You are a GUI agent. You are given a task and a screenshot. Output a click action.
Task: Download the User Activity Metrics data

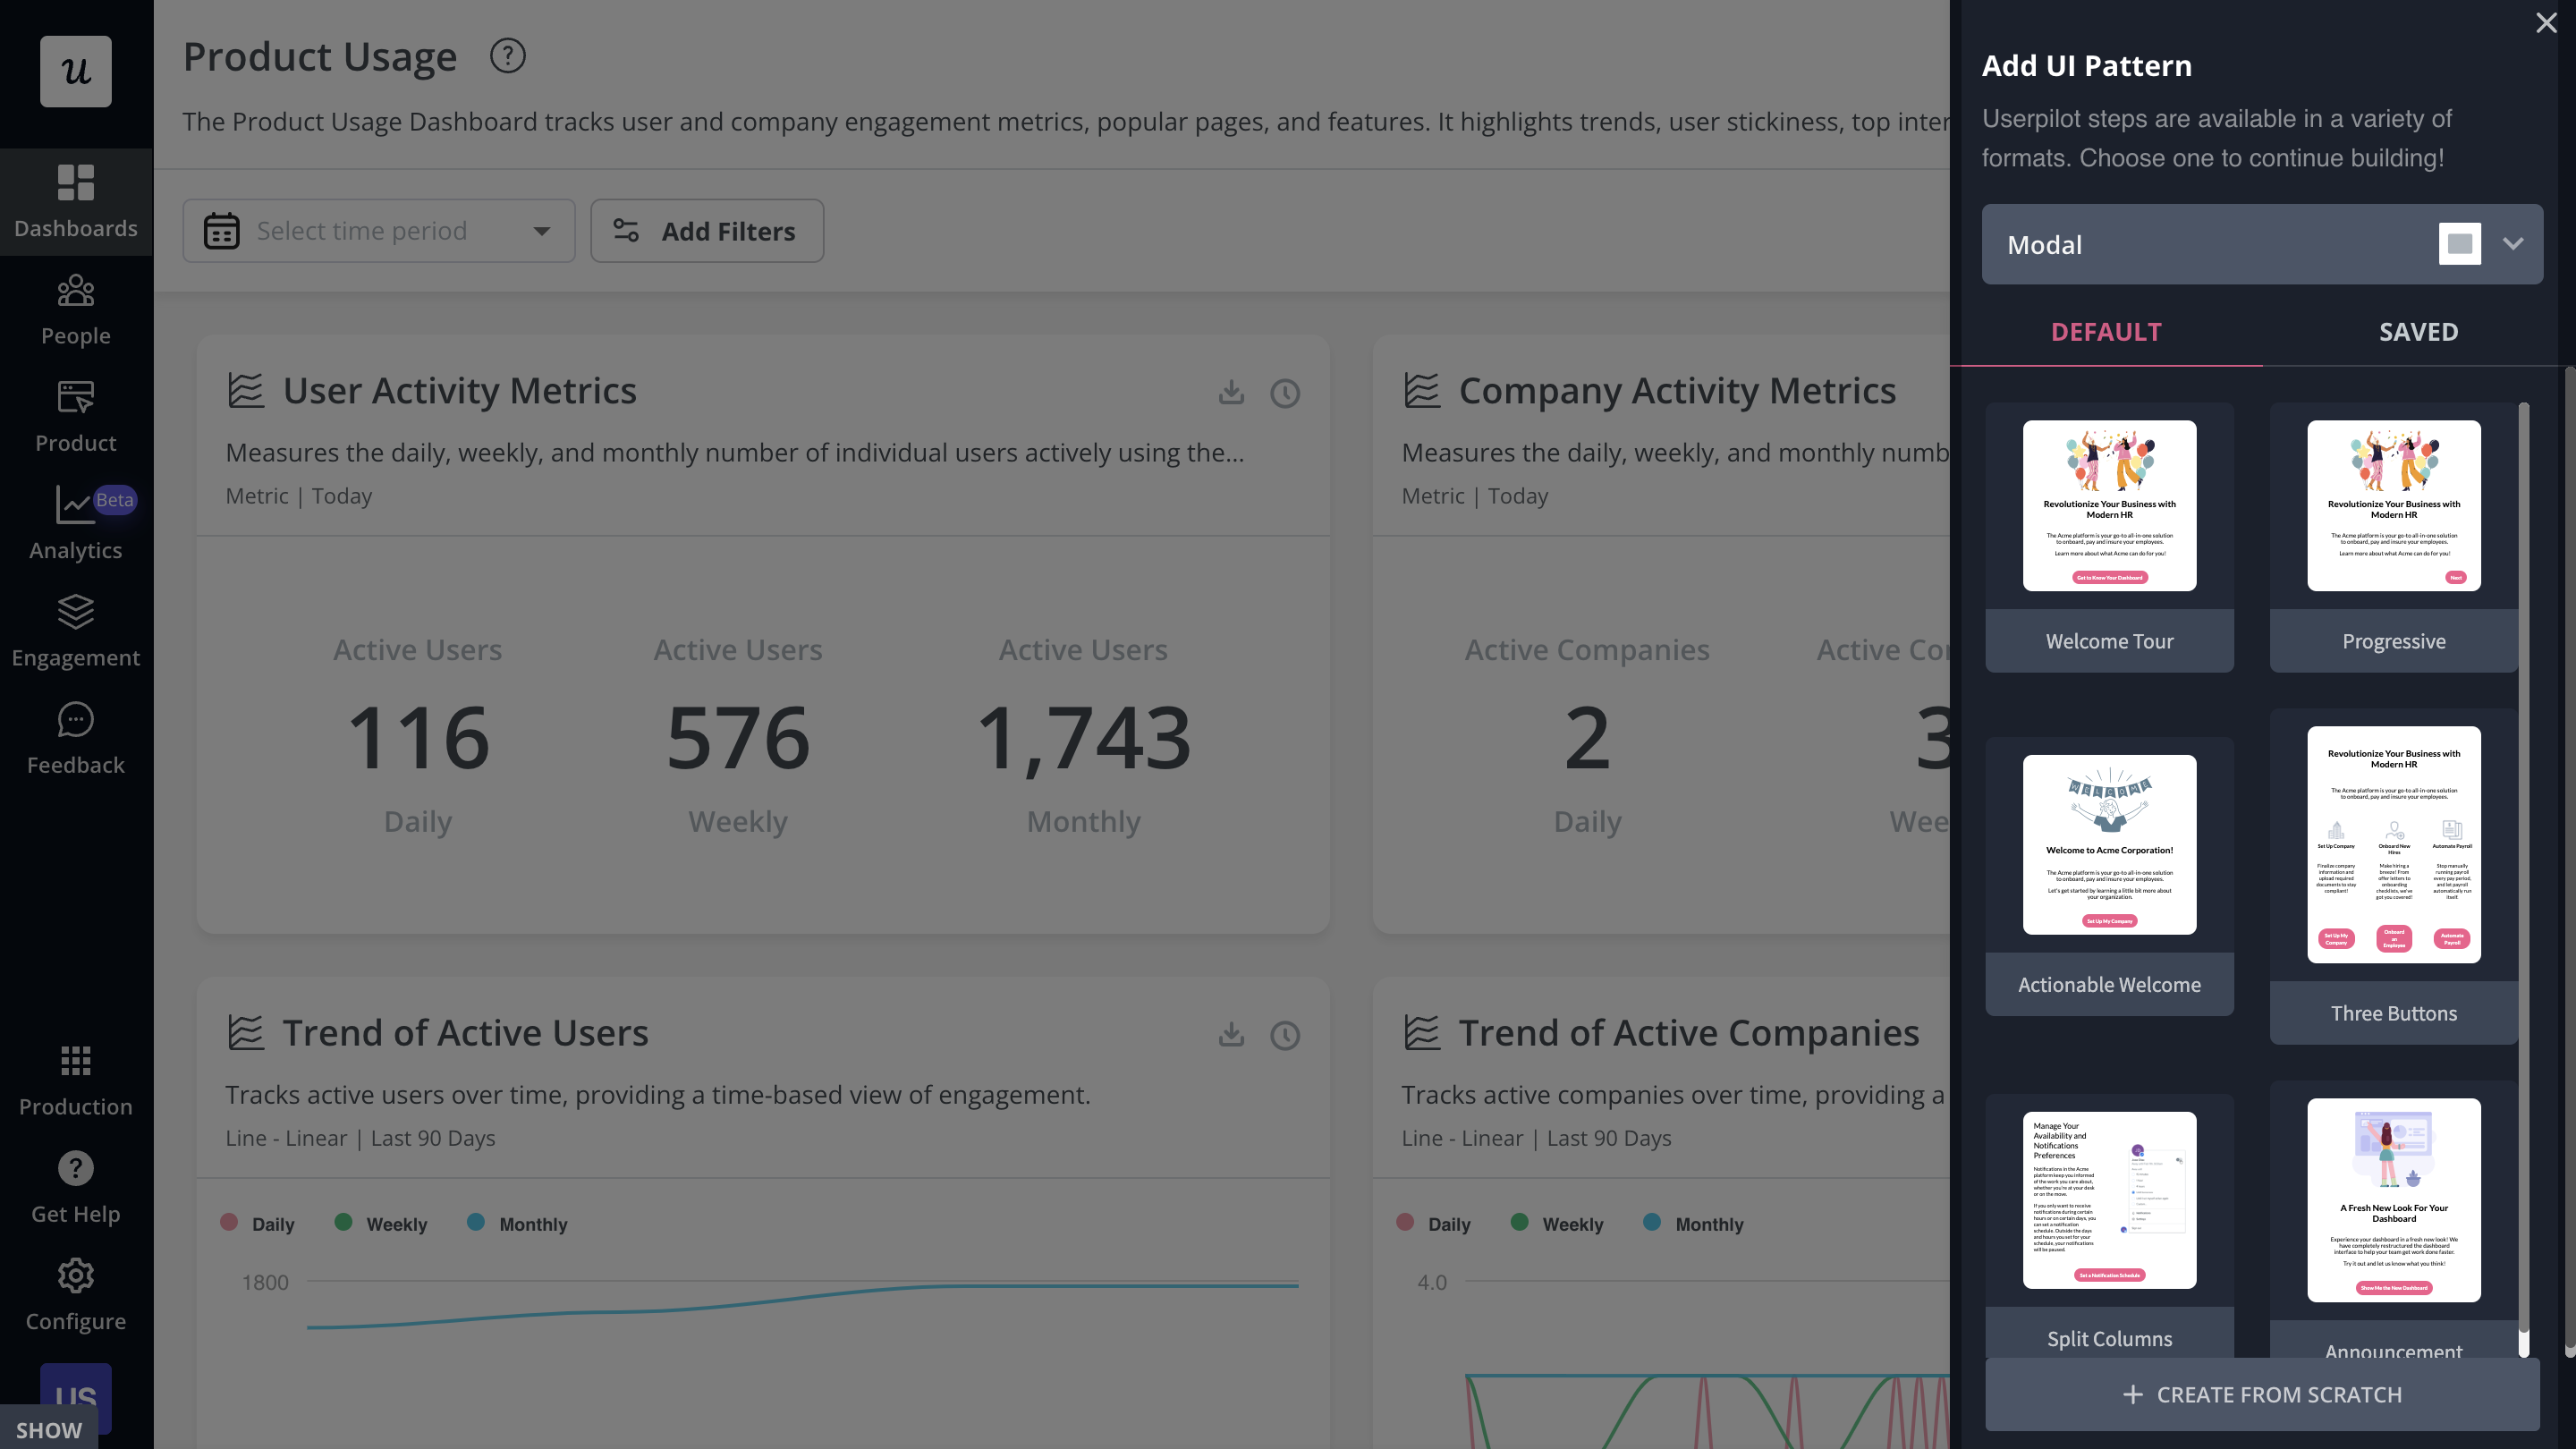click(x=1231, y=393)
